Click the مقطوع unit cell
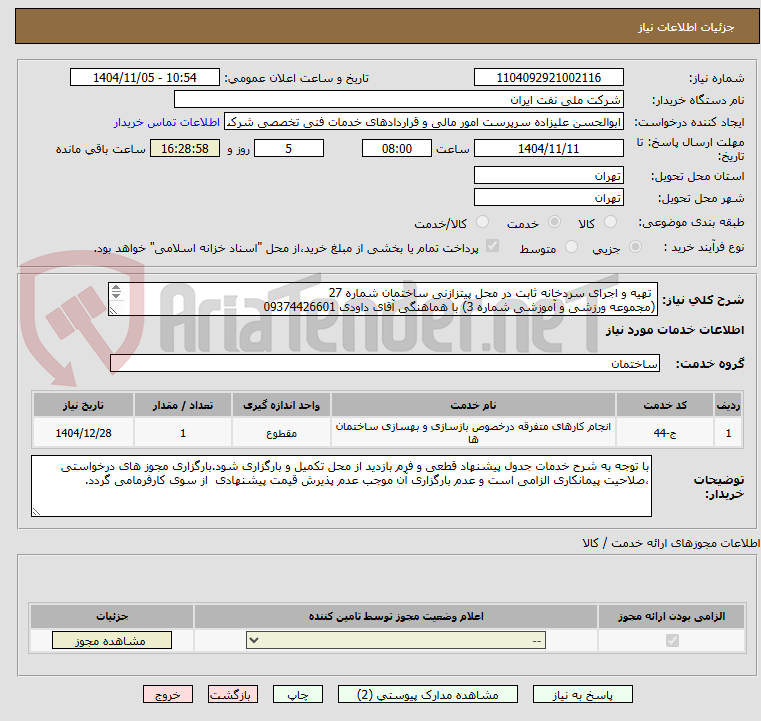 click(281, 433)
